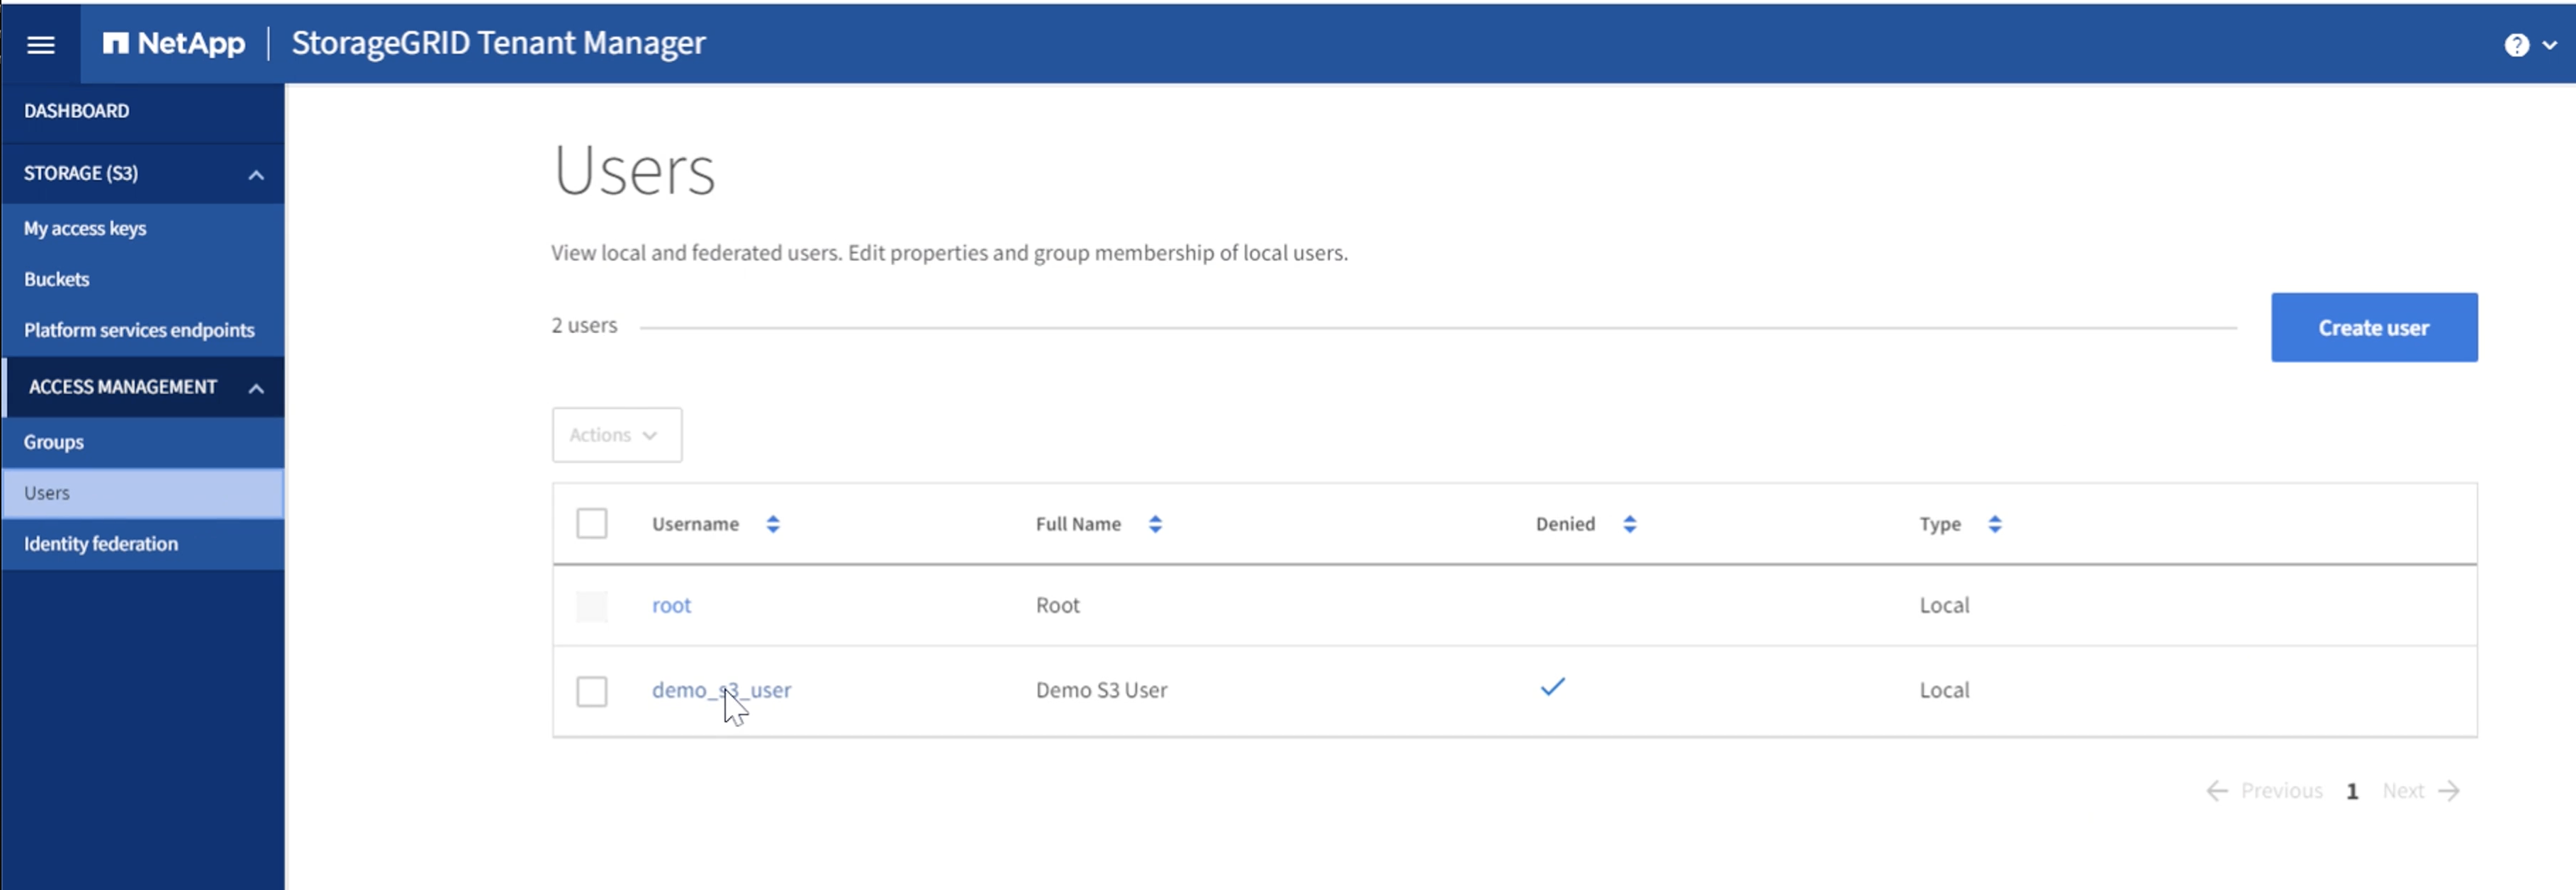Click the denied checkmark icon for demo_s3_user
This screenshot has height=890, width=2576.
(x=1551, y=687)
